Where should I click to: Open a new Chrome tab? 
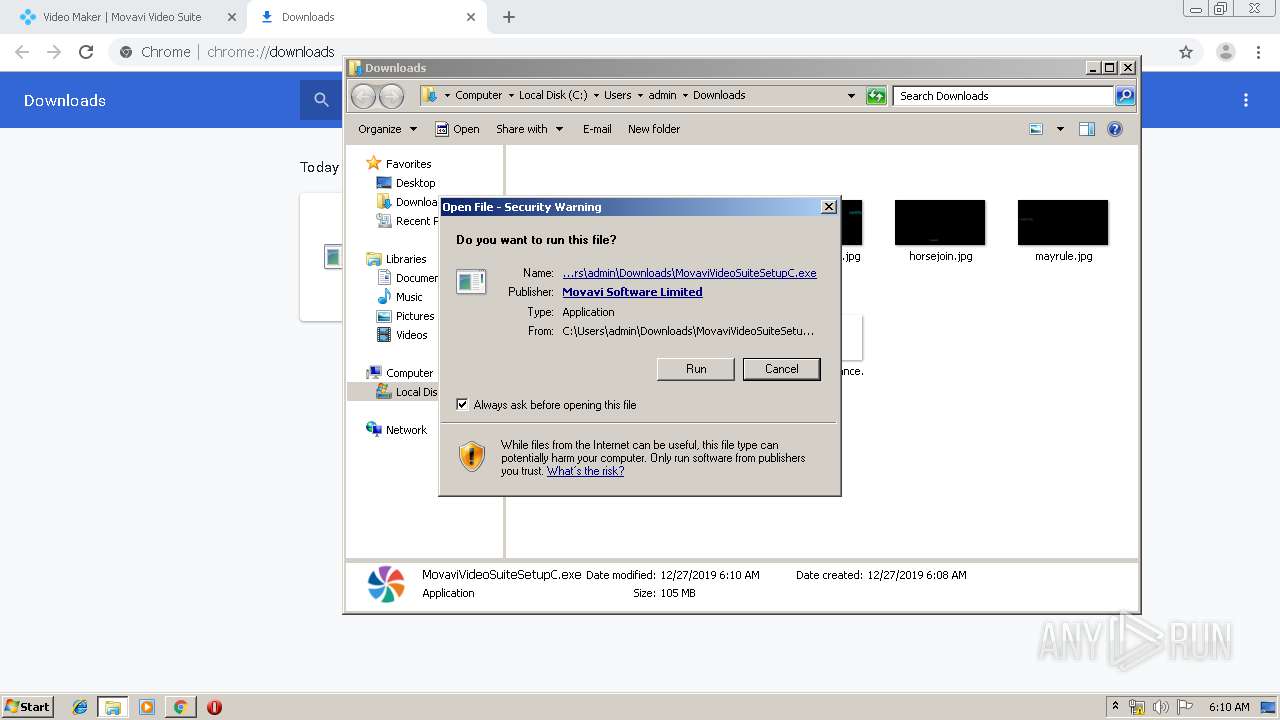point(509,17)
